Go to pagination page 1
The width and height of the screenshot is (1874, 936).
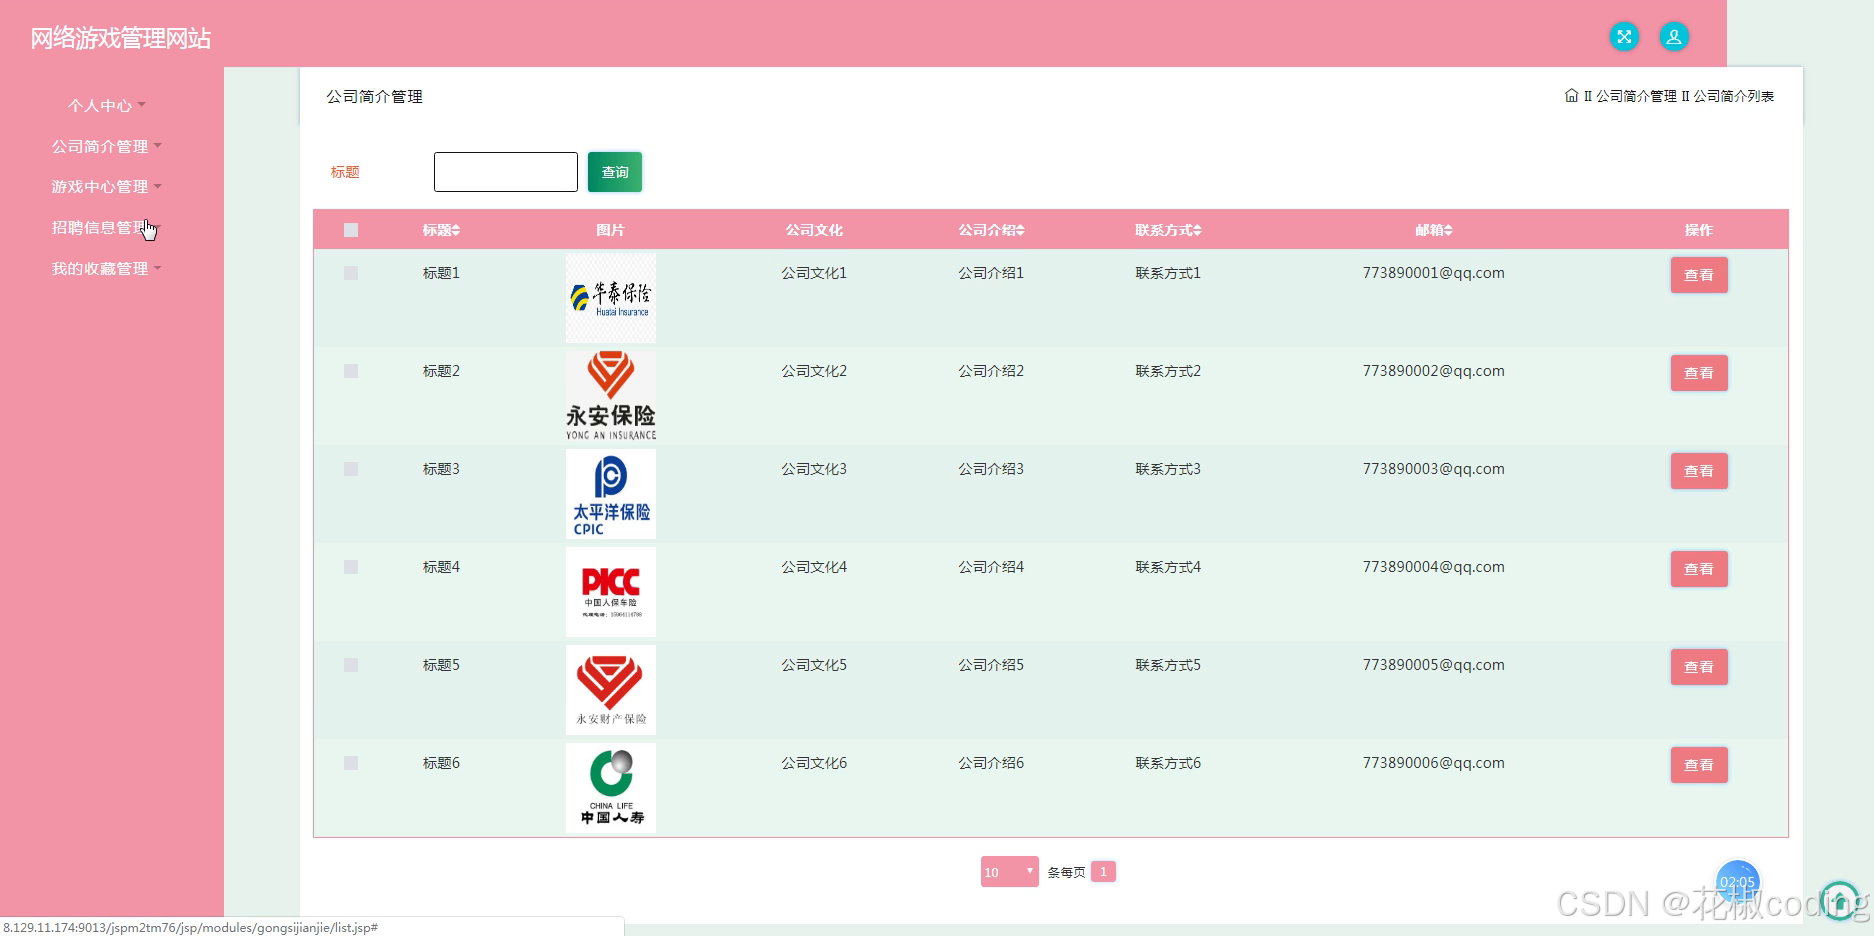click(1103, 872)
